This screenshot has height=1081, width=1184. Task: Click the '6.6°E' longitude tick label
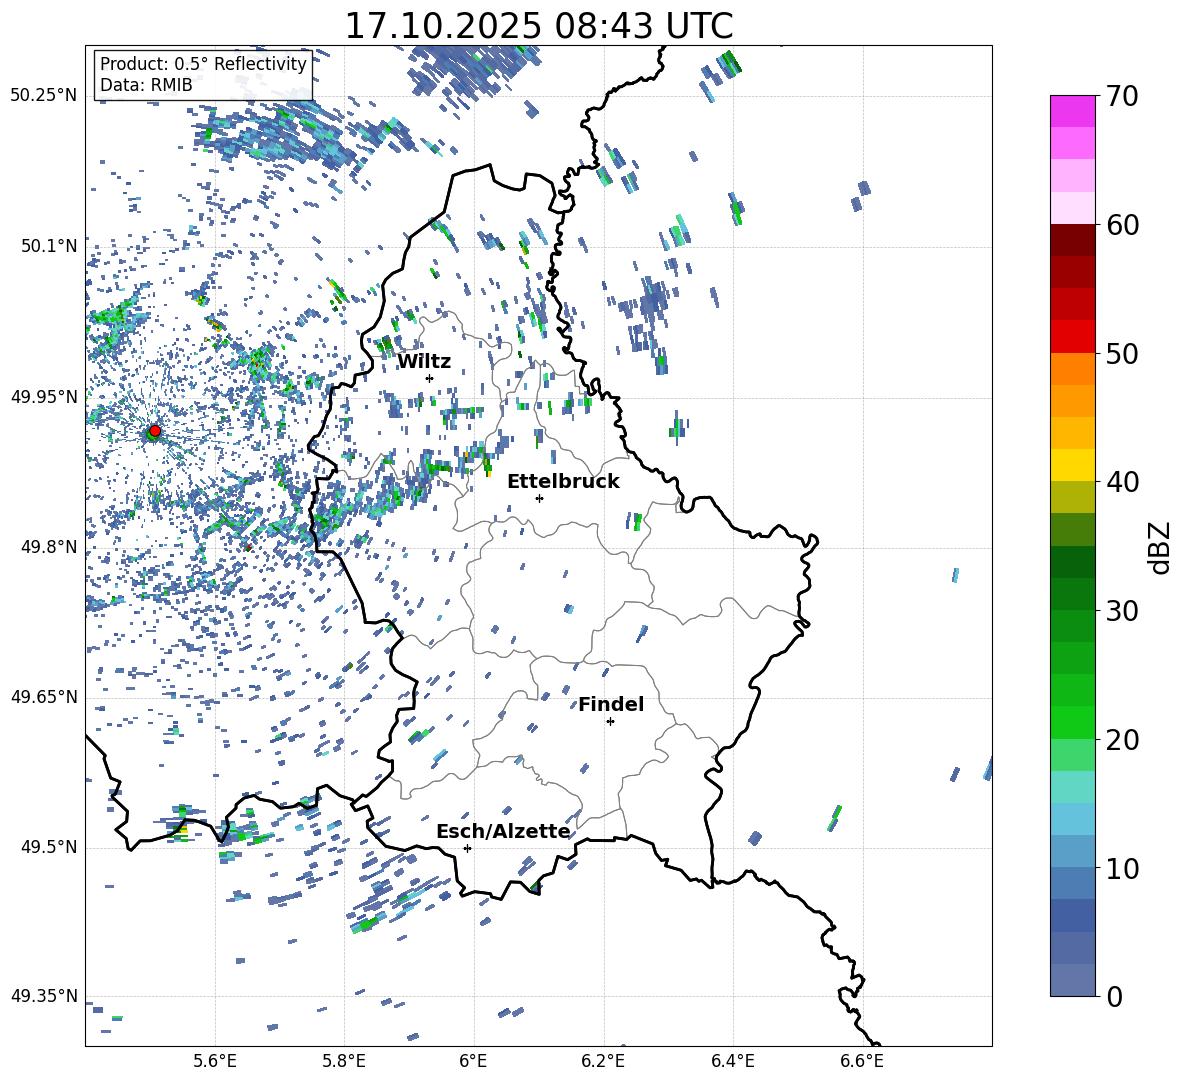tap(861, 1060)
